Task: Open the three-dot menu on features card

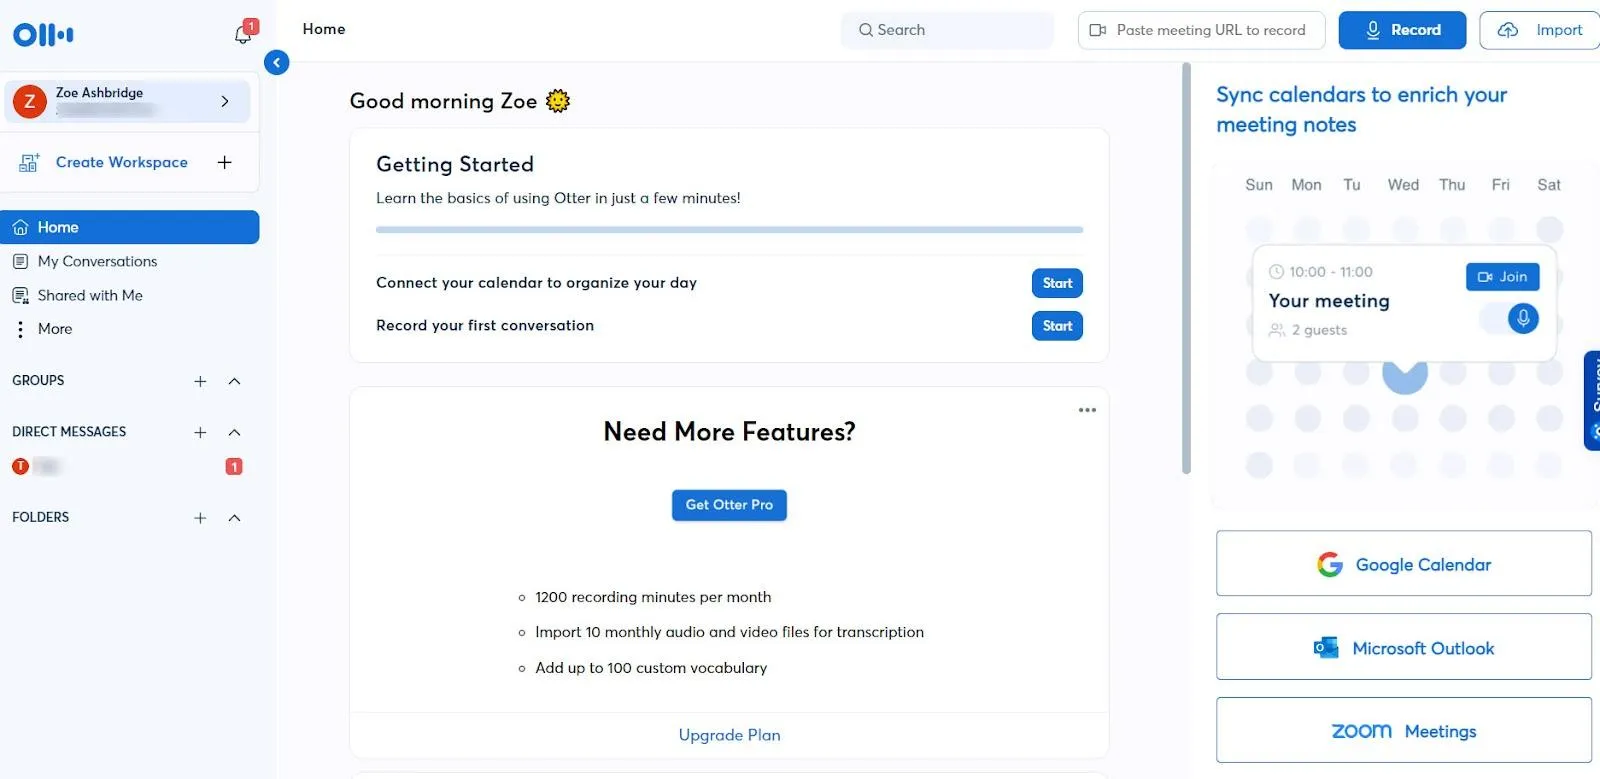Action: [x=1087, y=410]
